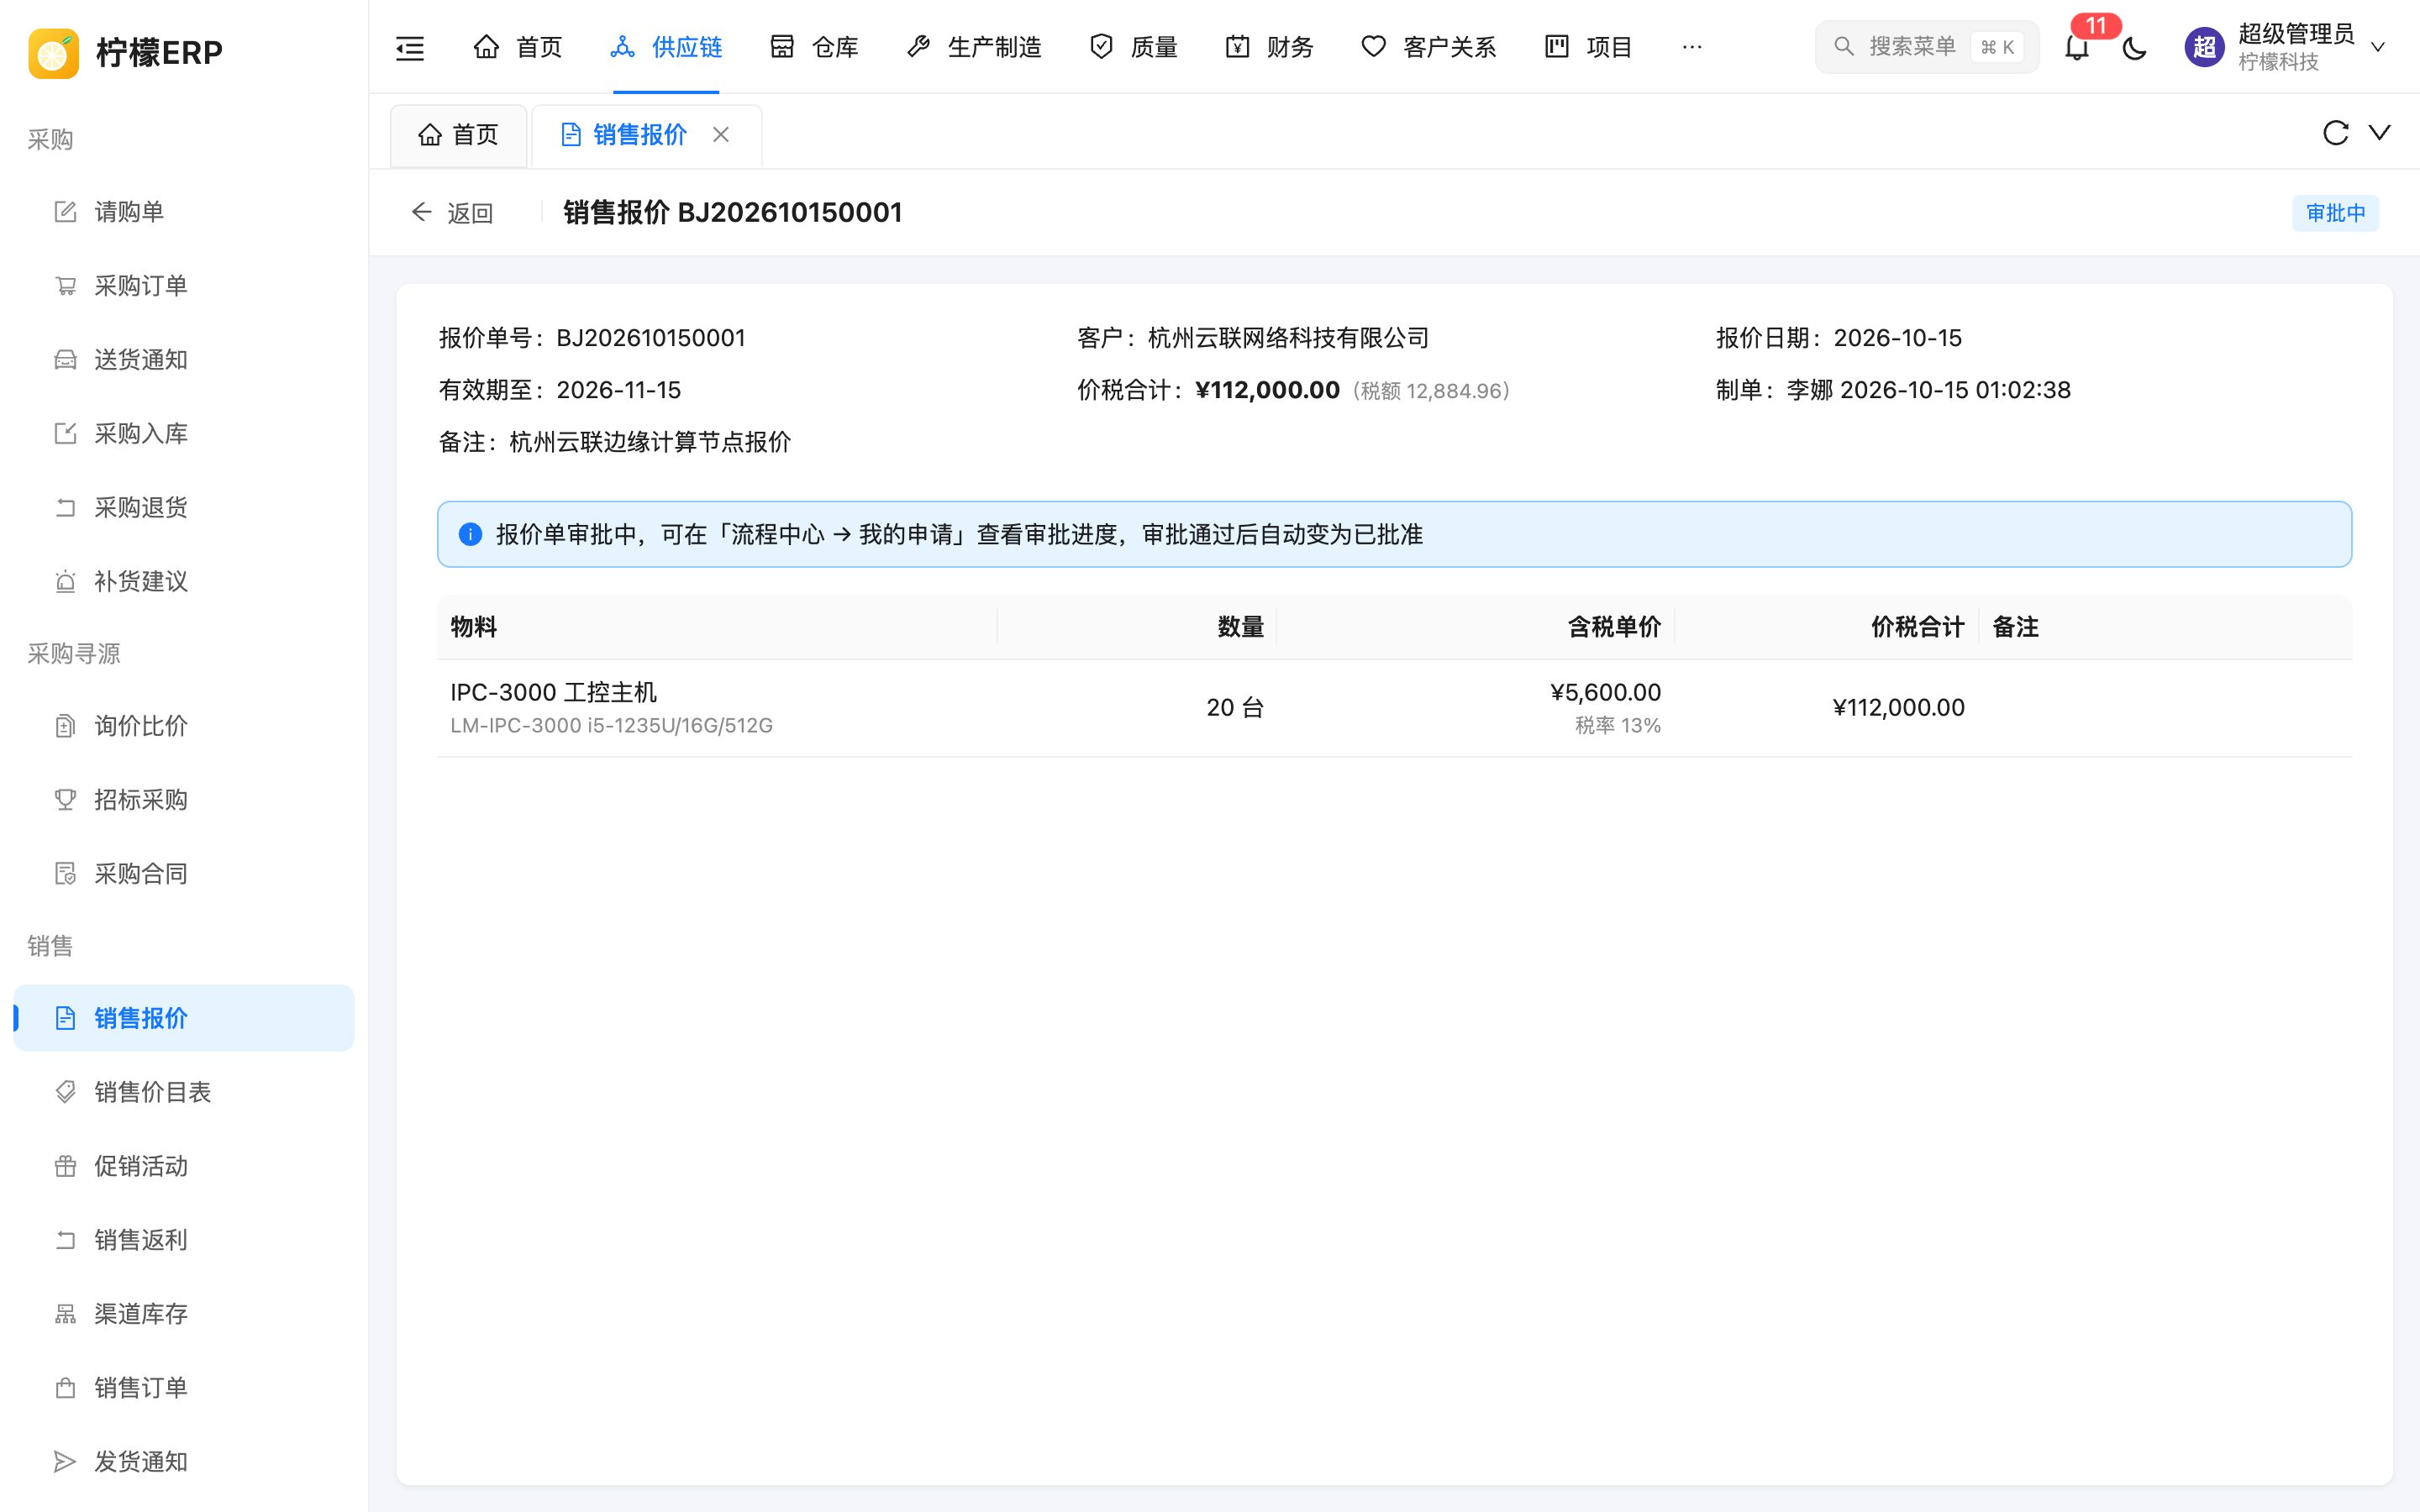Open 销售返利 in sidebar

coord(184,1240)
